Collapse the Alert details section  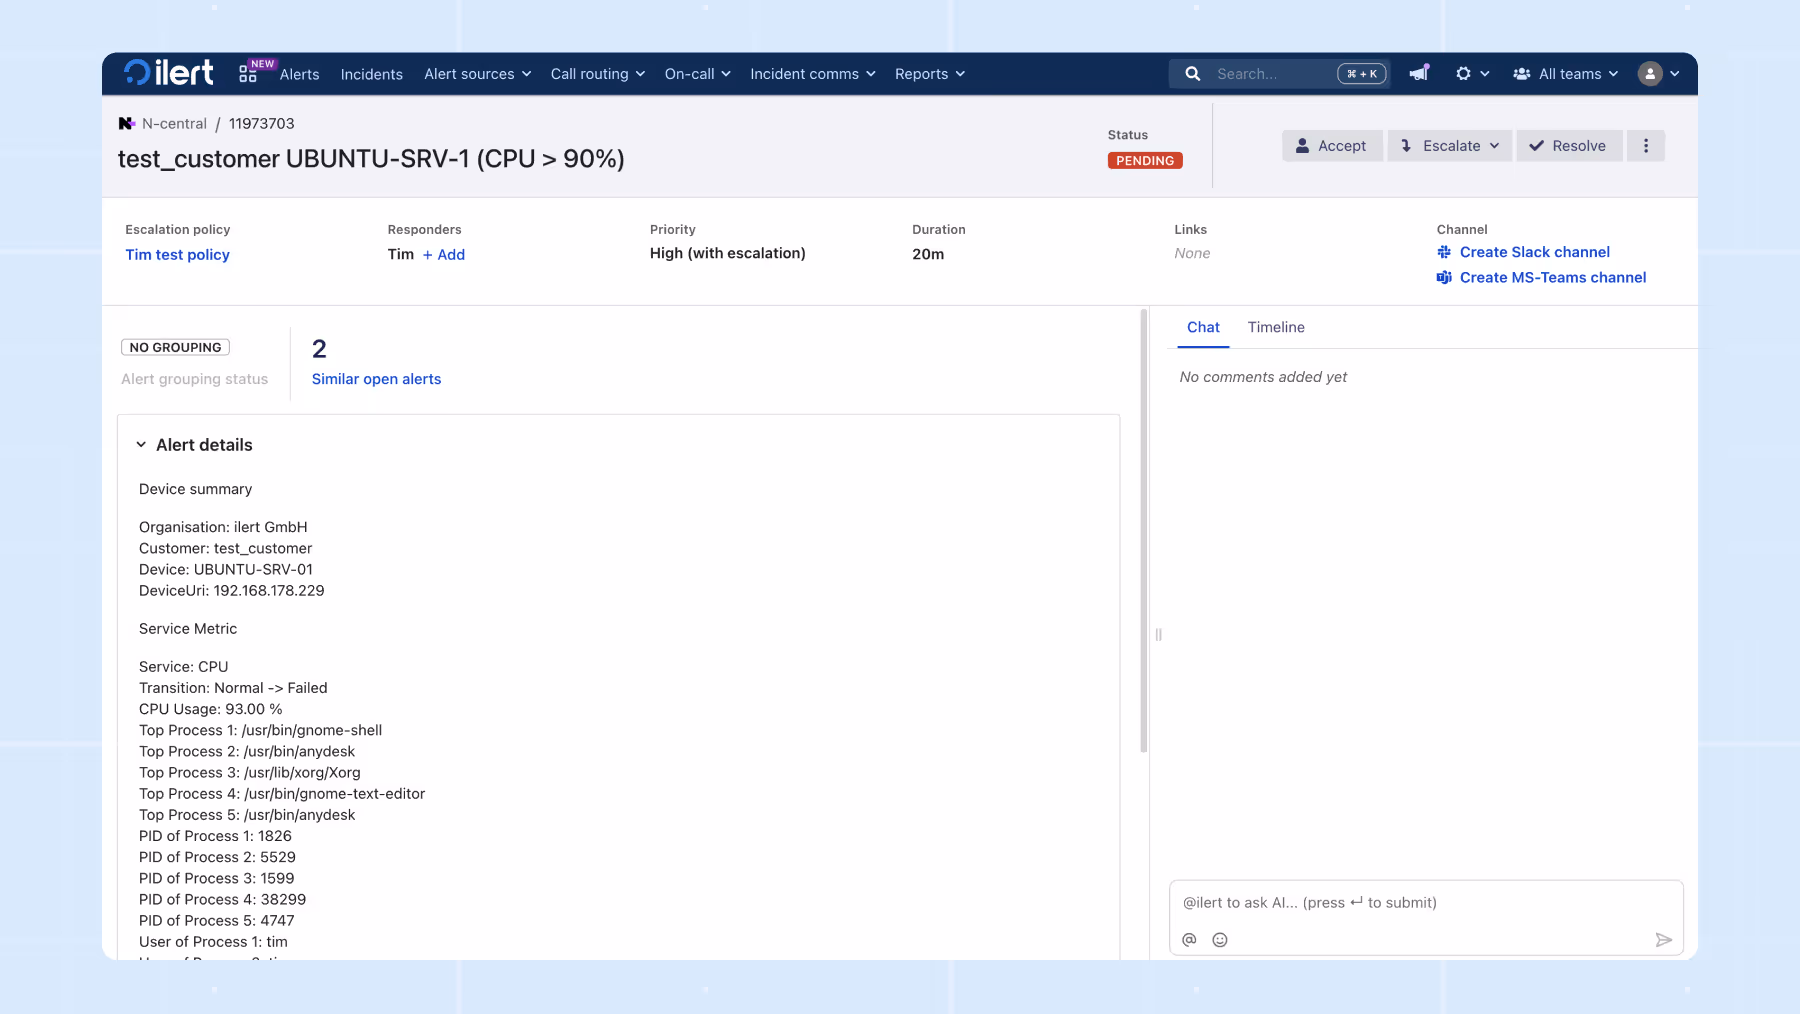(141, 445)
